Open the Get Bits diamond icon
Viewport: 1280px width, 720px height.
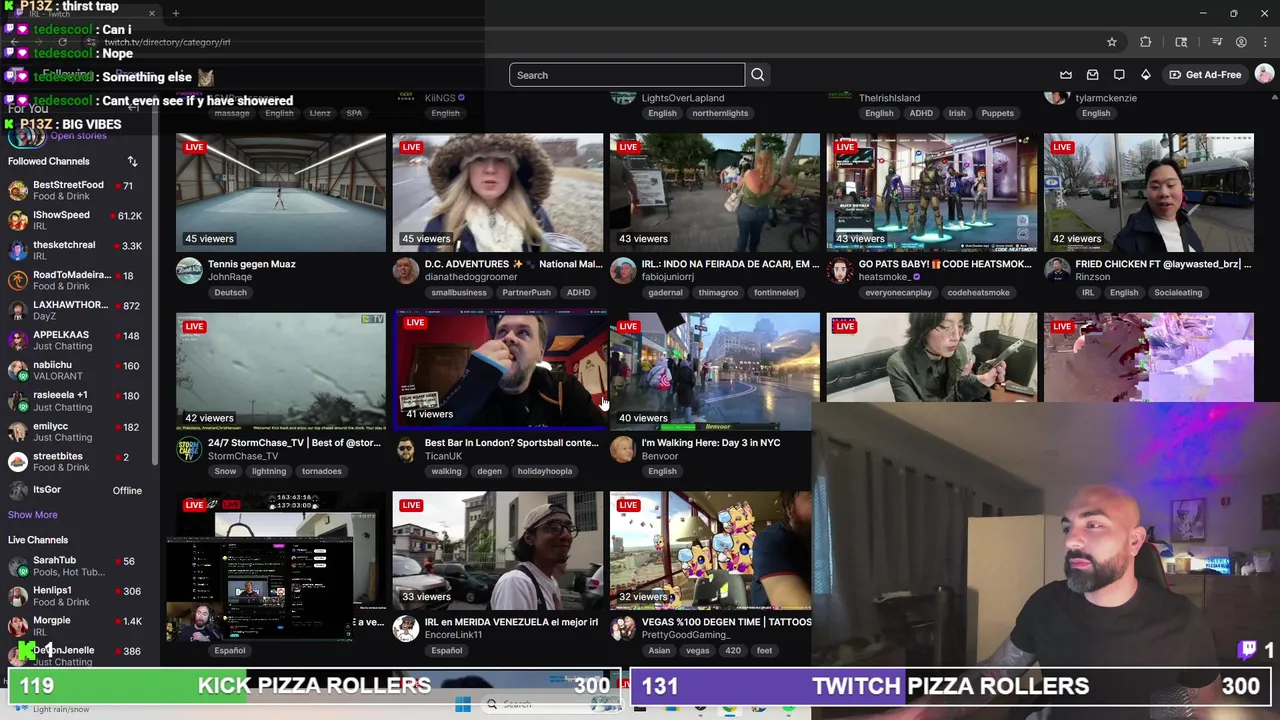click(x=1145, y=75)
